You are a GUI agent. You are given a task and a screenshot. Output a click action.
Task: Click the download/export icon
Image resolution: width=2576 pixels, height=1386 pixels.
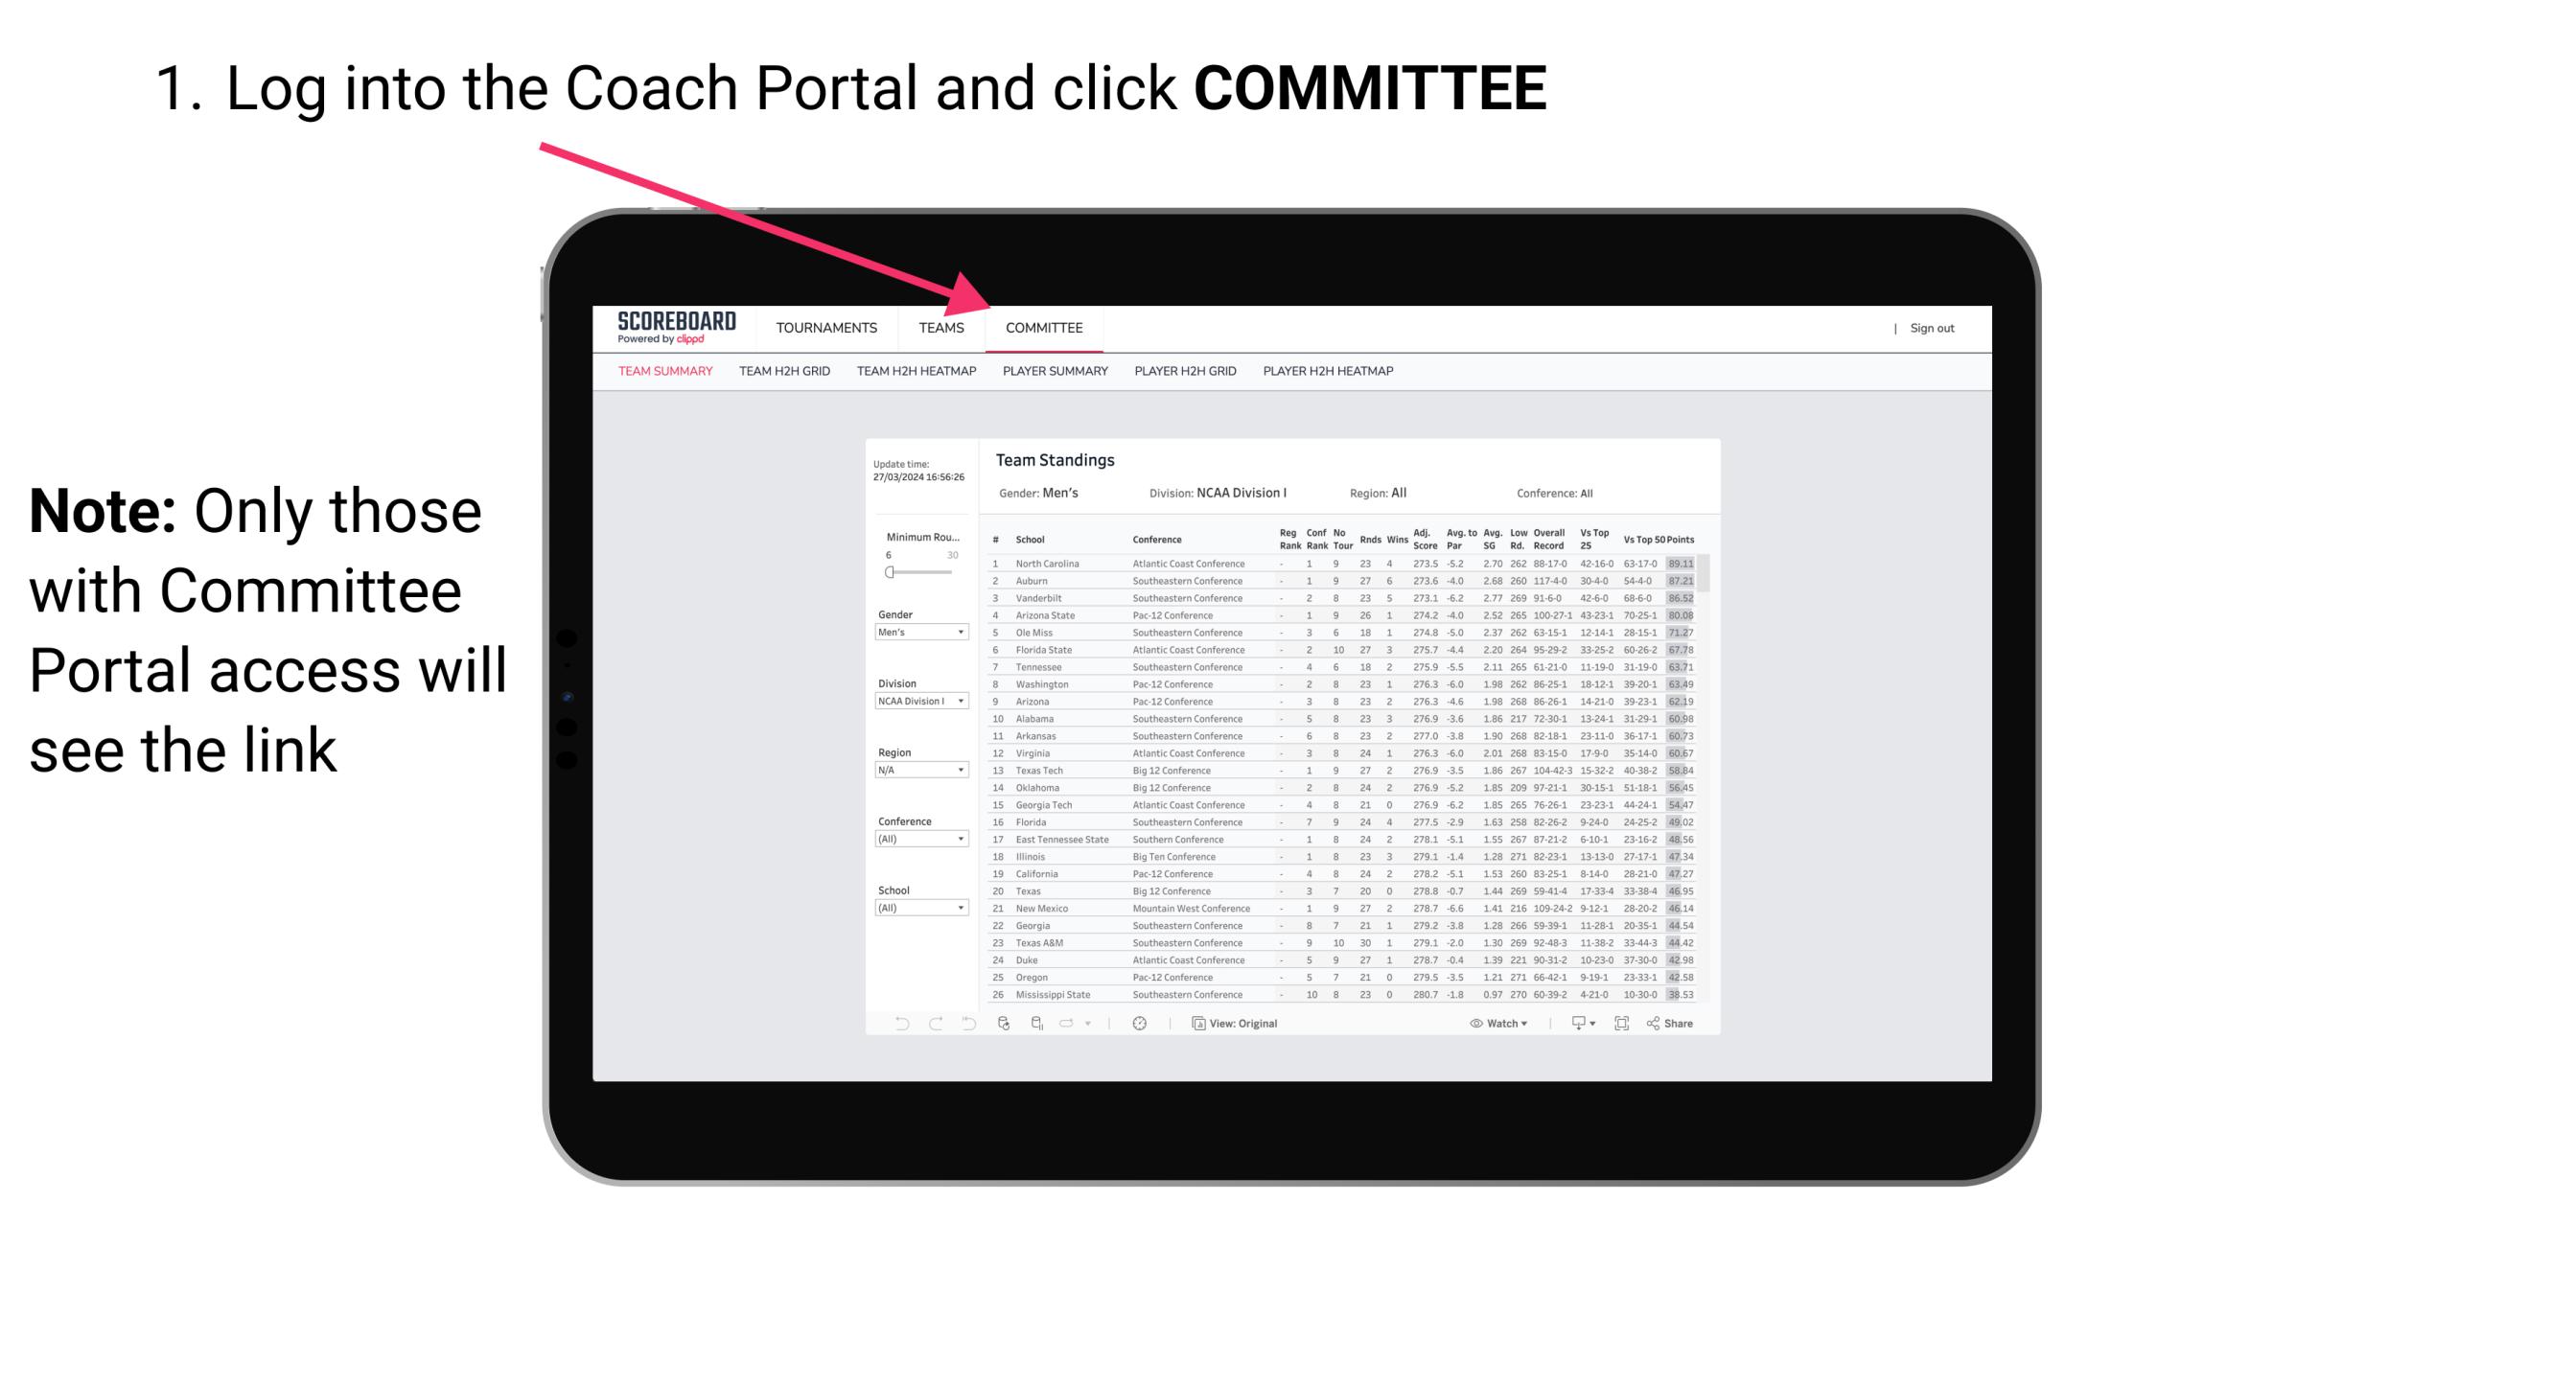(1572, 1024)
